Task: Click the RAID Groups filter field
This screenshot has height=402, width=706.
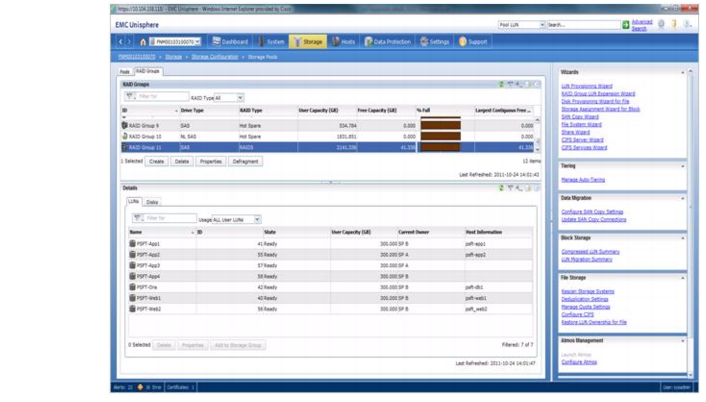Action: pos(161,96)
